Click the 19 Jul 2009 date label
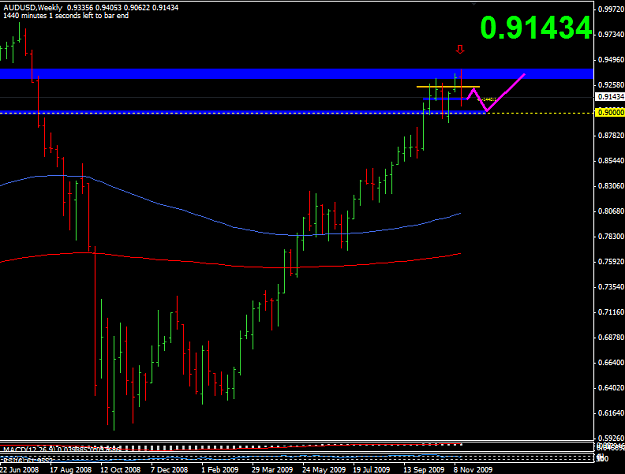Screen dimensions: 625x474 (x=371, y=470)
